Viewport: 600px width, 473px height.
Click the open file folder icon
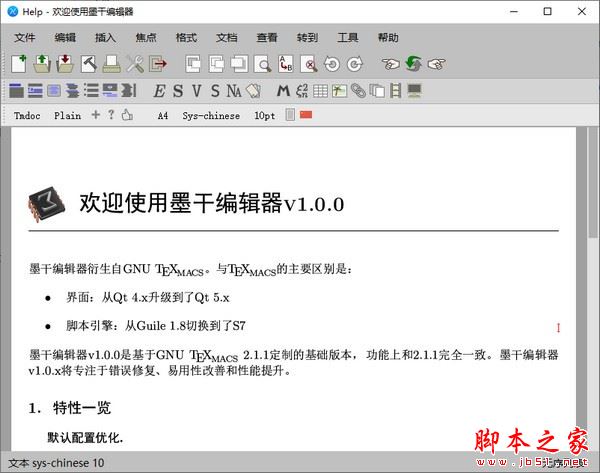(42, 64)
